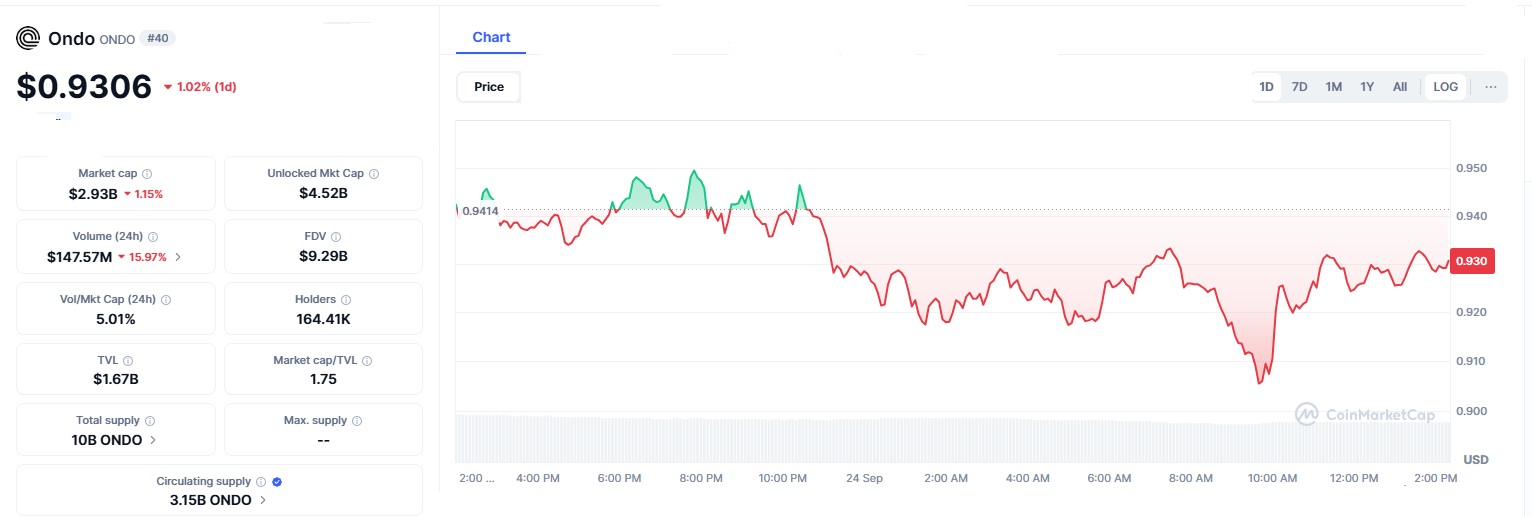Screen dimensions: 1532x517
Task: Show the FDV info icon
Action: (x=336, y=237)
